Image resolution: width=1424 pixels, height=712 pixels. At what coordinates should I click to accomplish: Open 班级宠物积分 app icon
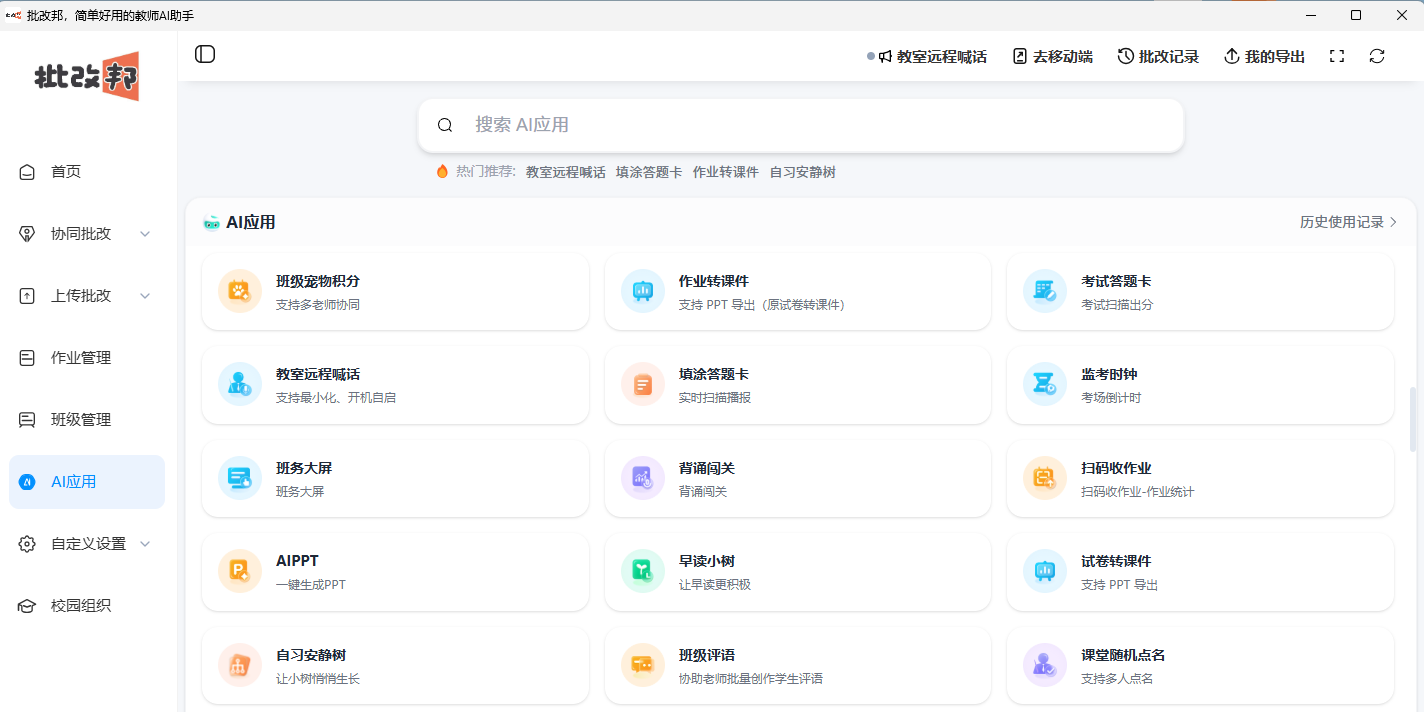(240, 291)
